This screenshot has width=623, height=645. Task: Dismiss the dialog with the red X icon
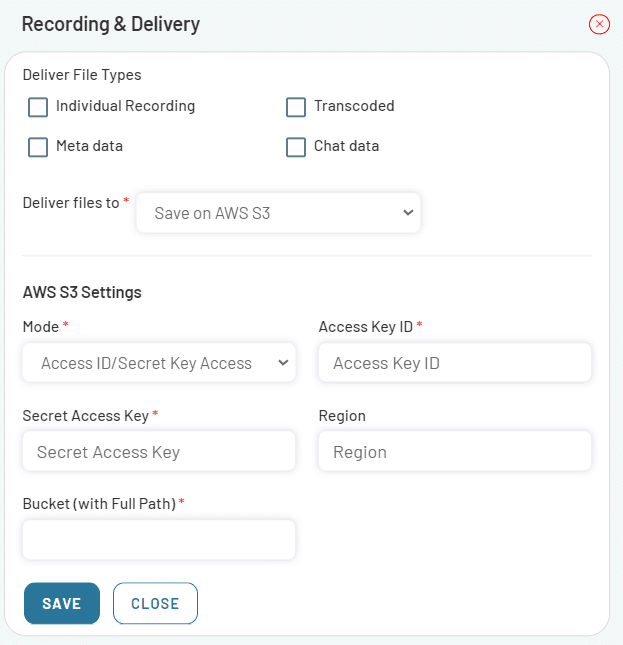[599, 24]
